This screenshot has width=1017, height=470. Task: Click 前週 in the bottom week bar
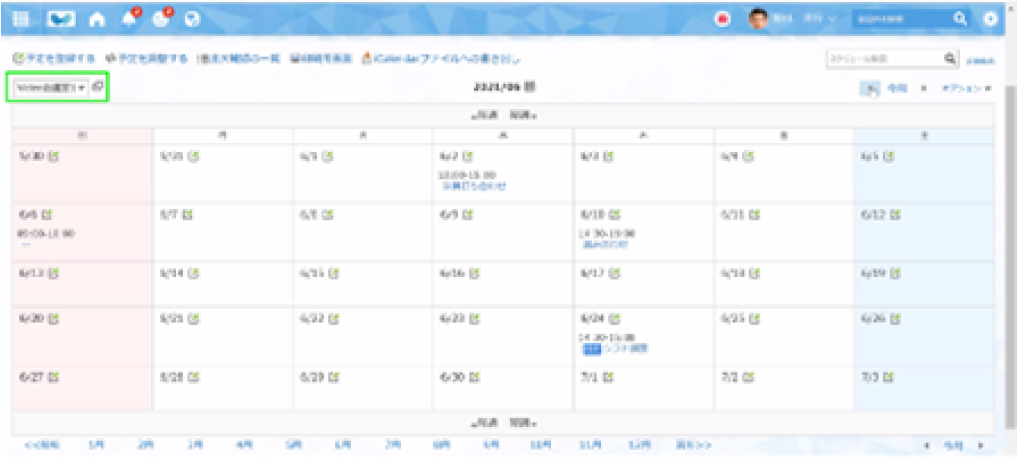pyautogui.click(x=484, y=424)
